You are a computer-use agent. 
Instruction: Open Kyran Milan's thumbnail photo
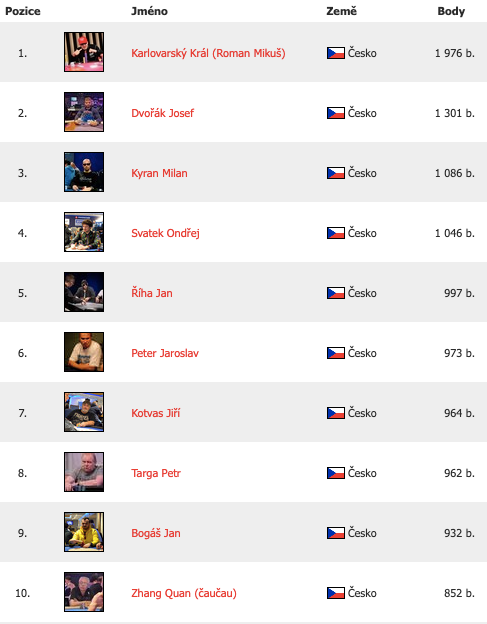(x=84, y=172)
